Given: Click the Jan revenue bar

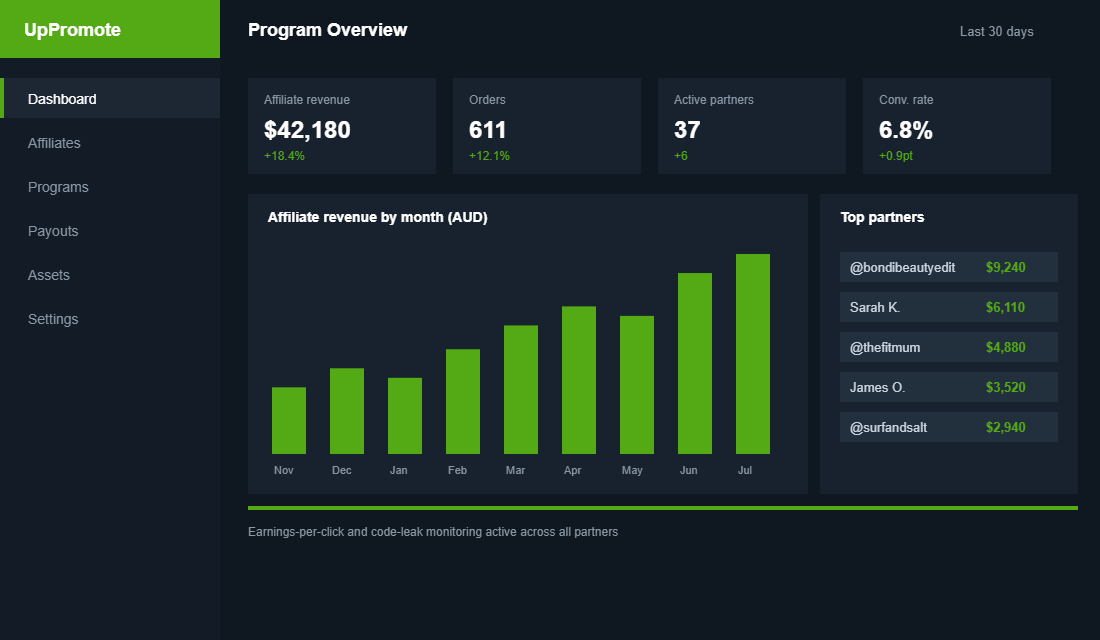Looking at the screenshot, I should point(405,416).
